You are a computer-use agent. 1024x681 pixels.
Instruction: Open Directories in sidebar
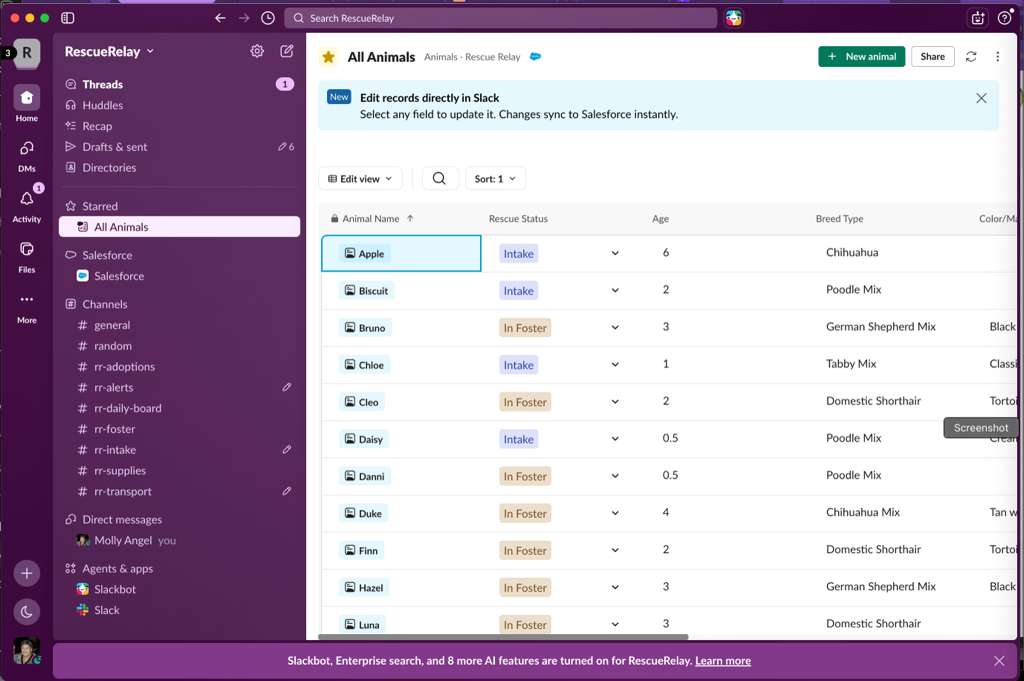(x=179, y=168)
